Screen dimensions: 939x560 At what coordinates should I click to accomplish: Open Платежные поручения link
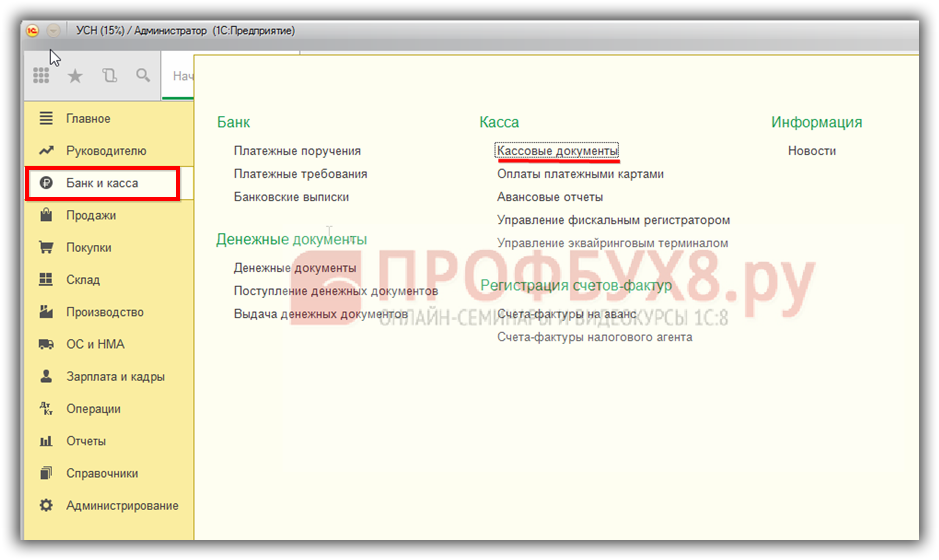point(297,151)
